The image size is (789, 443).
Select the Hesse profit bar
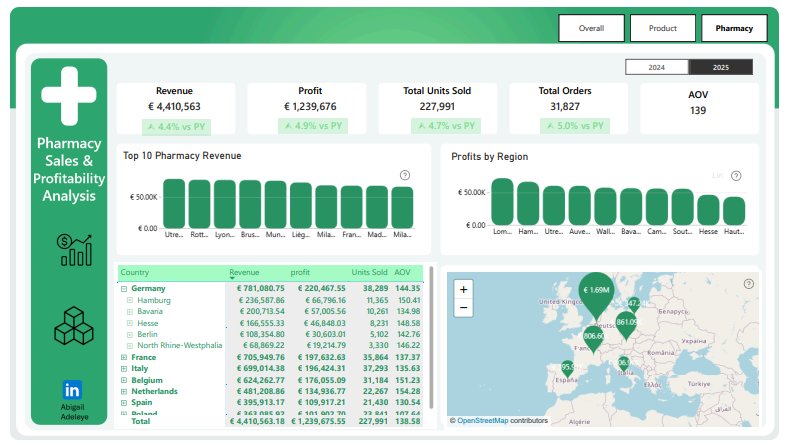[x=708, y=210]
